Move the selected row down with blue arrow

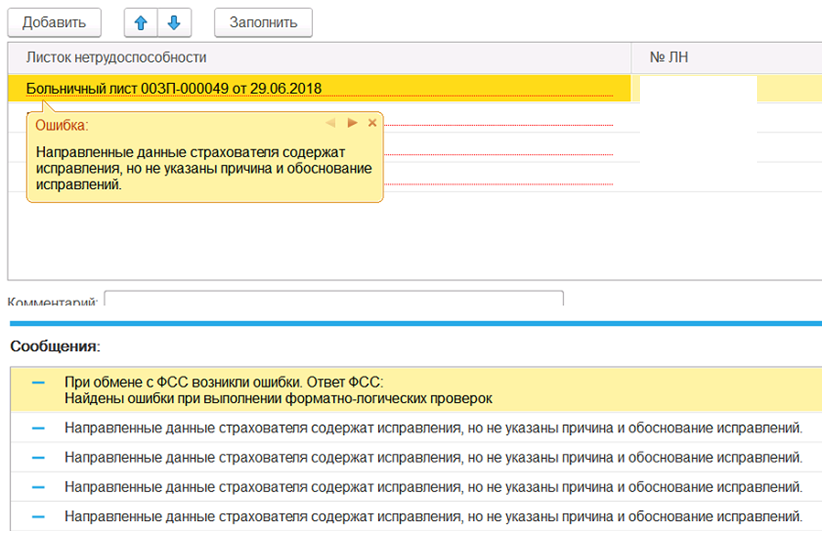(173, 21)
